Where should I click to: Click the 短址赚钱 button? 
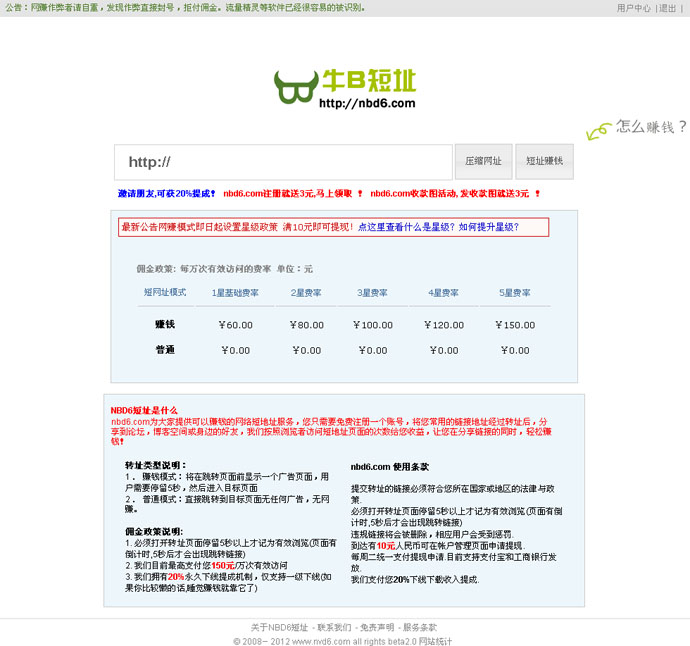click(544, 161)
